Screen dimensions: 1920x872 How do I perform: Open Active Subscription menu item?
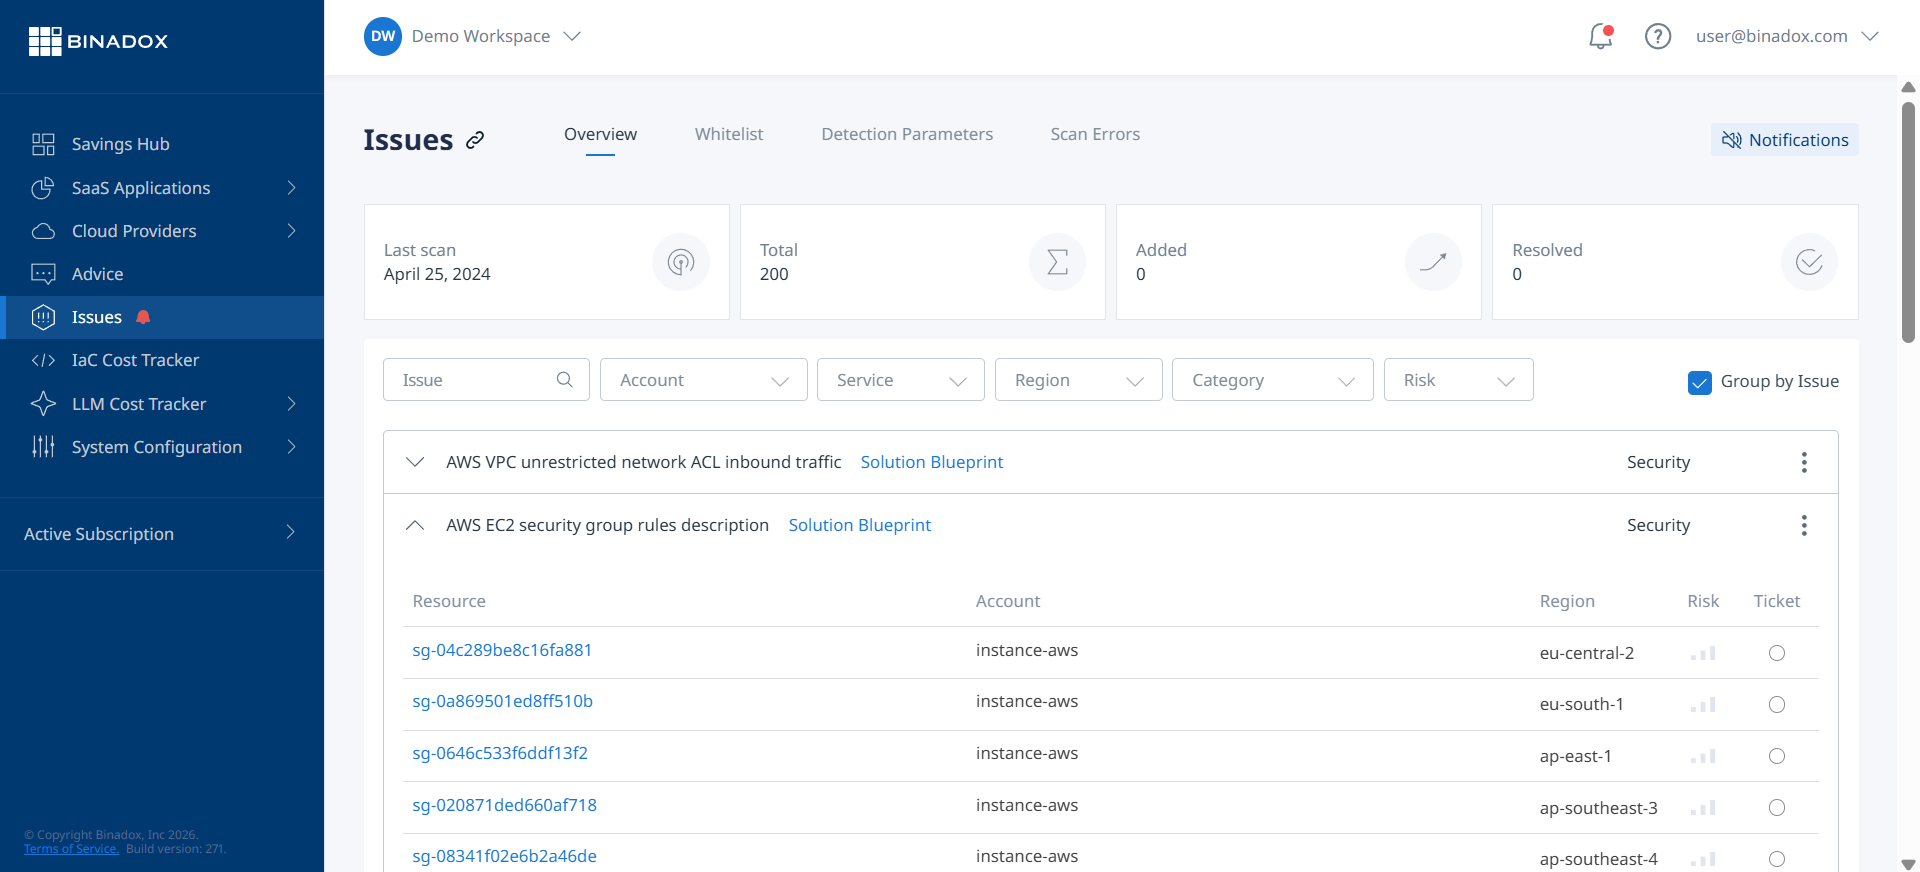tap(162, 534)
